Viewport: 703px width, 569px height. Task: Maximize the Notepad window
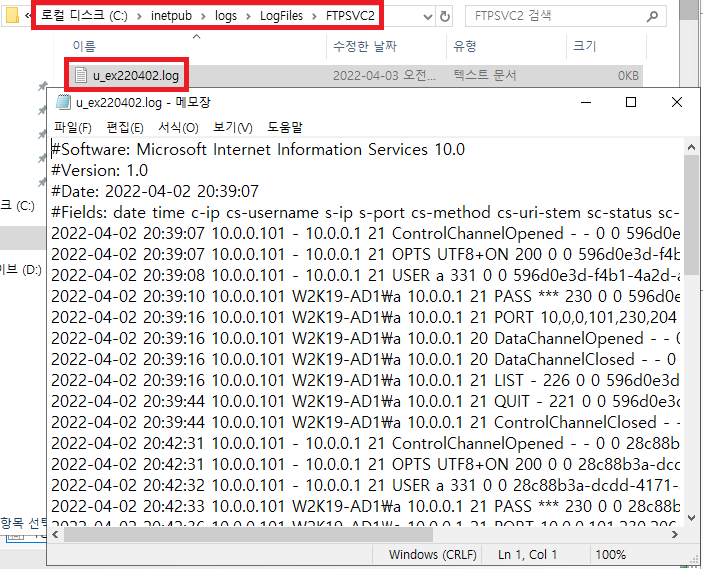tap(631, 102)
